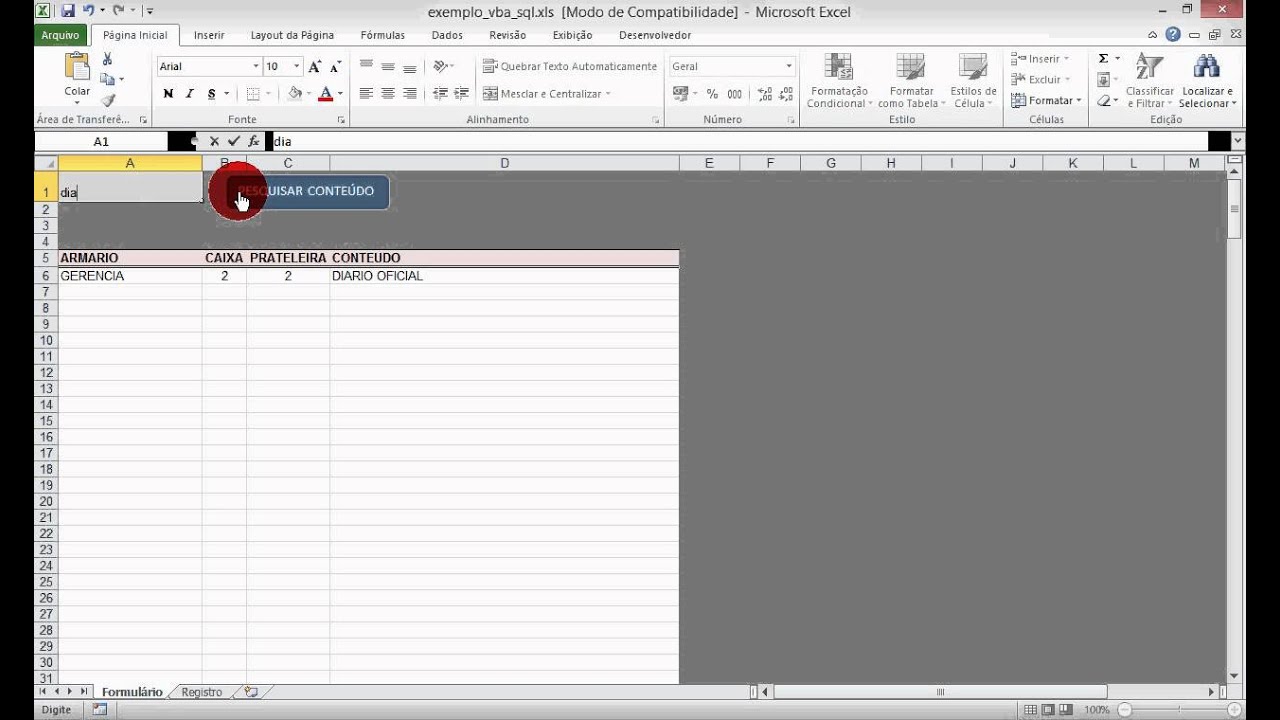
Task: Switch to the Dados tab
Action: [x=447, y=35]
